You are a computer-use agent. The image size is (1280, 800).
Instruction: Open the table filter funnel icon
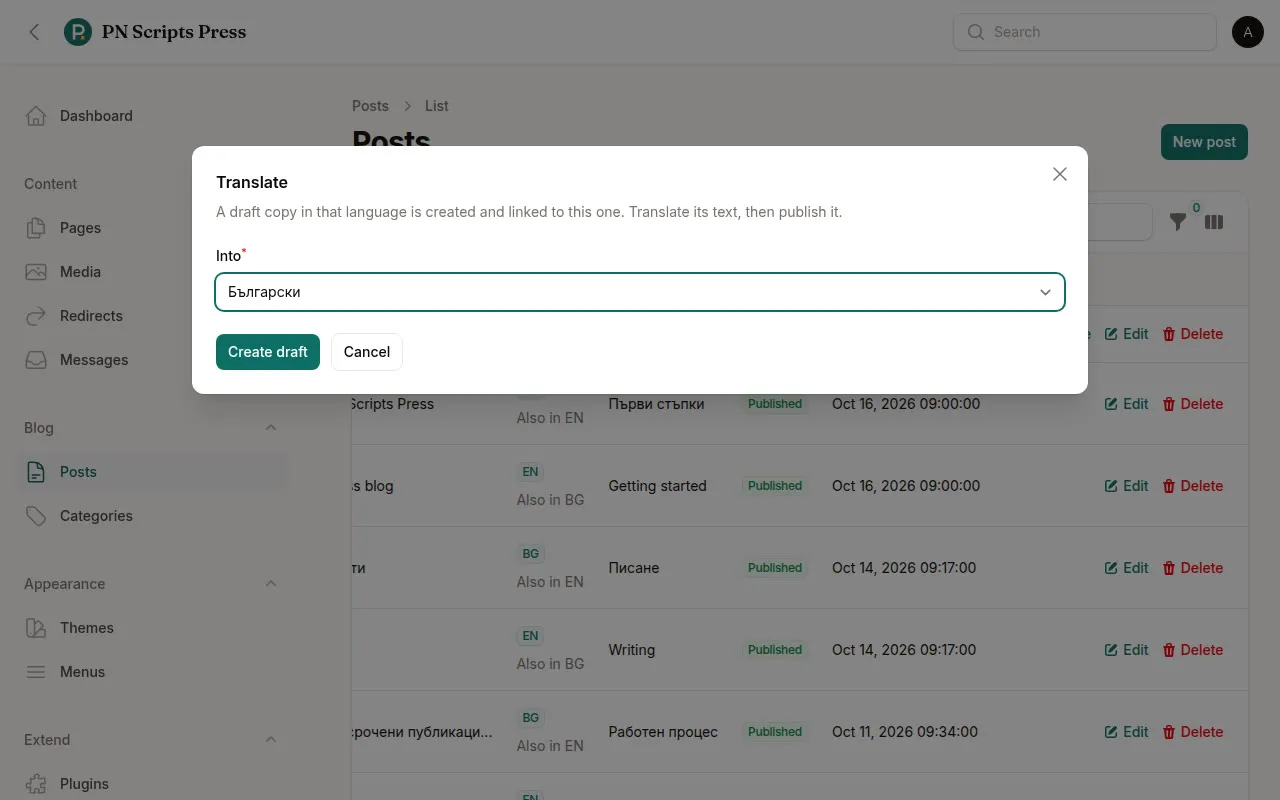tap(1178, 222)
